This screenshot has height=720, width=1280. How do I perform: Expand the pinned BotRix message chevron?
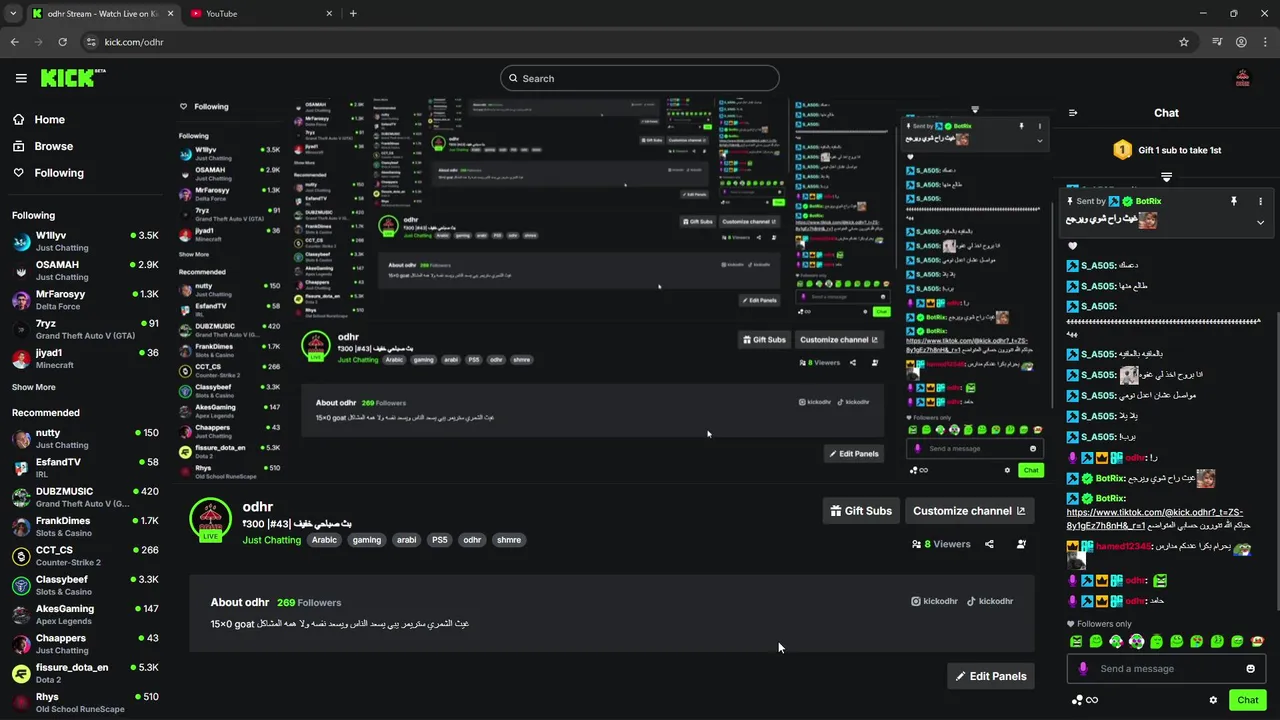coord(1260,222)
